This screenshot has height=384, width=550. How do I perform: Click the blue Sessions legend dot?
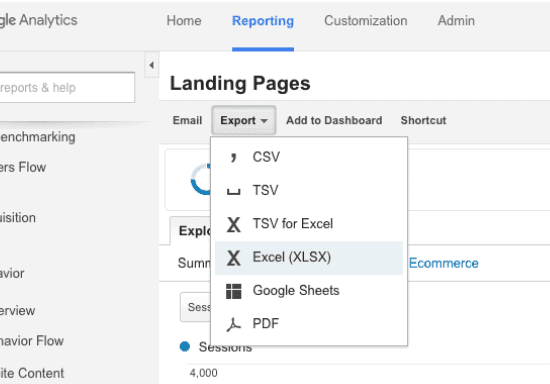tap(185, 346)
